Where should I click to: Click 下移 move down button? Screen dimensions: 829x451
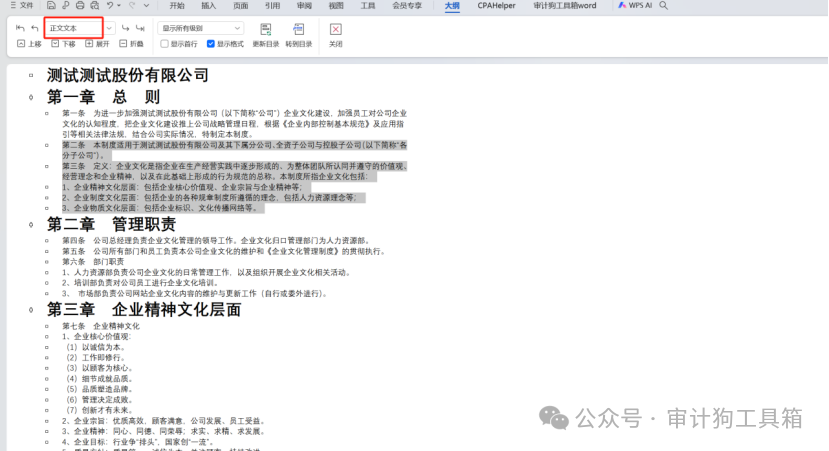pos(63,44)
